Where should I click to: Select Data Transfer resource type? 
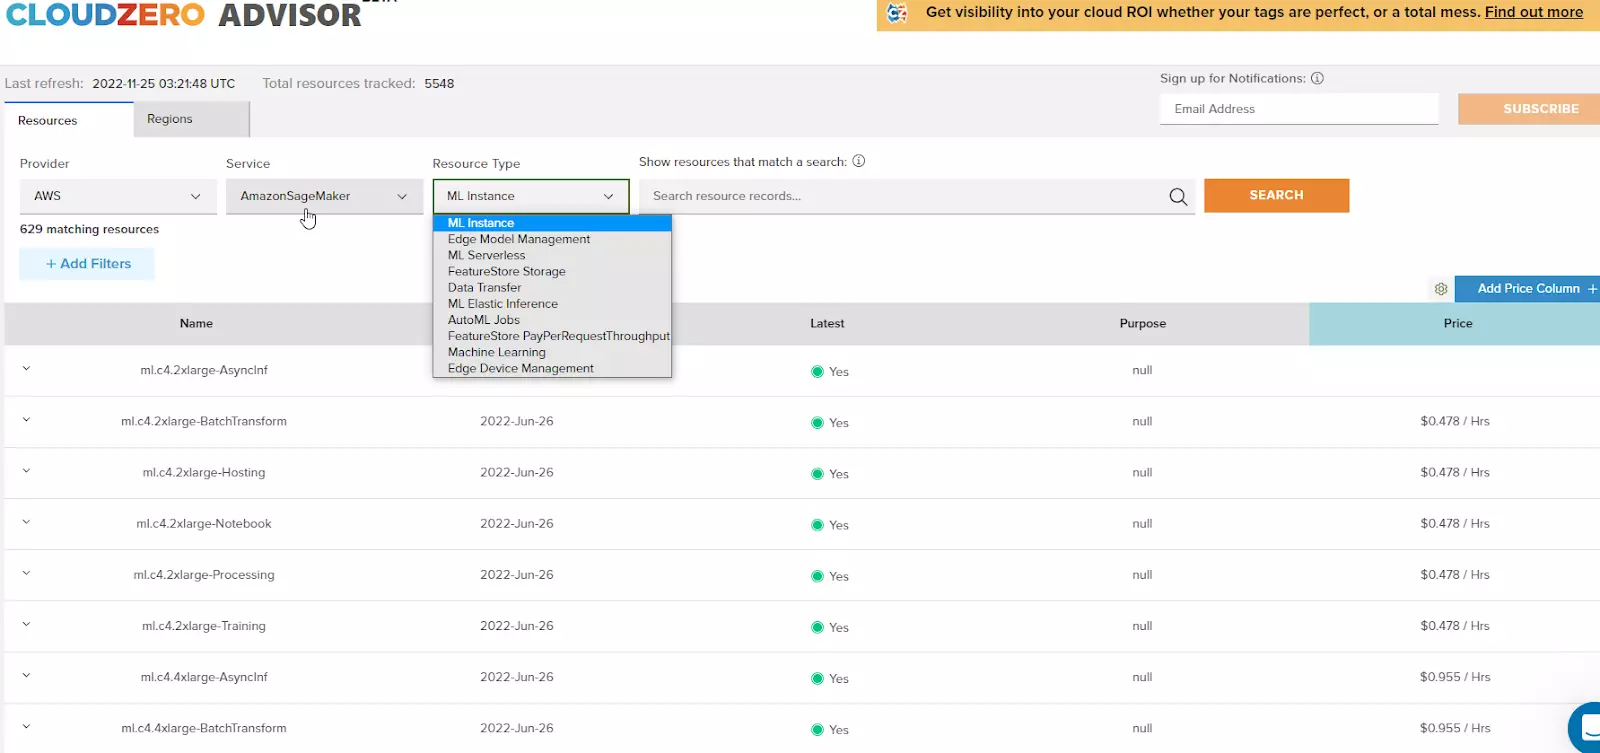coord(552,287)
